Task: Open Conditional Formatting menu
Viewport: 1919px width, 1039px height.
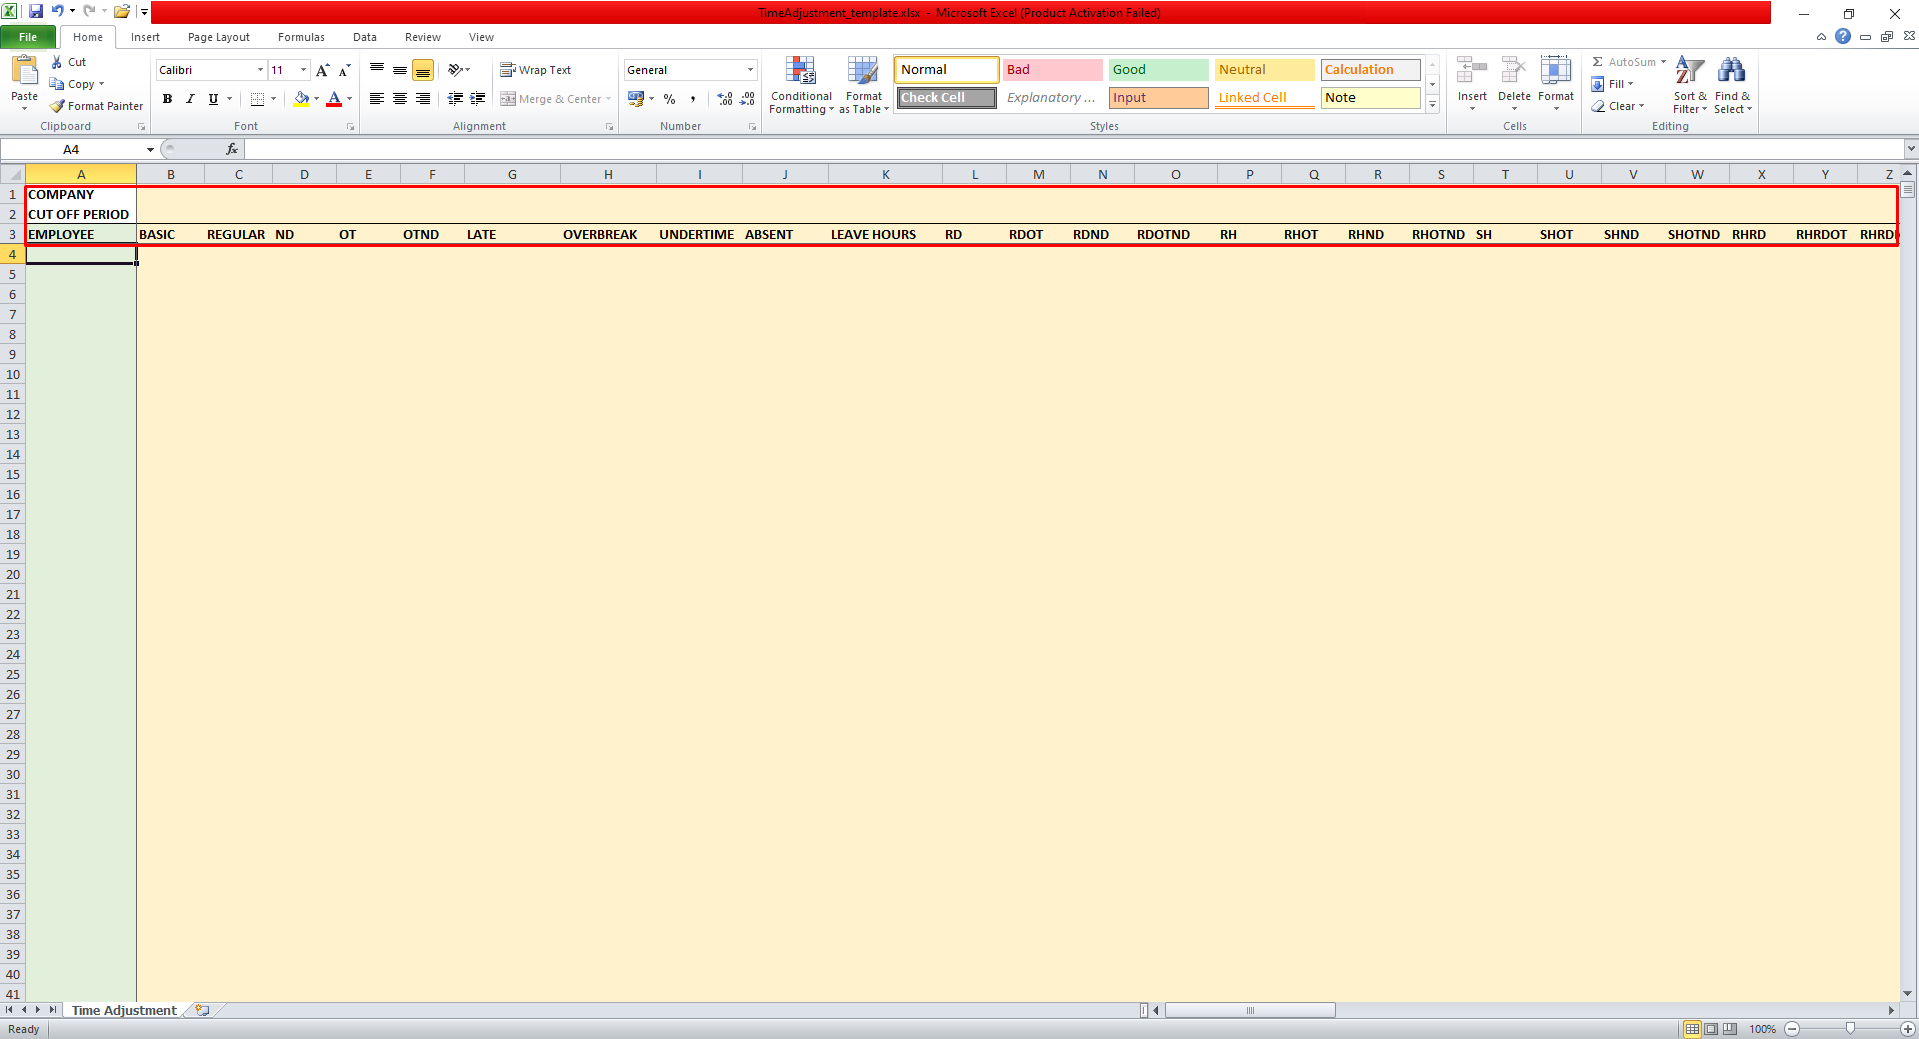Action: pos(801,86)
